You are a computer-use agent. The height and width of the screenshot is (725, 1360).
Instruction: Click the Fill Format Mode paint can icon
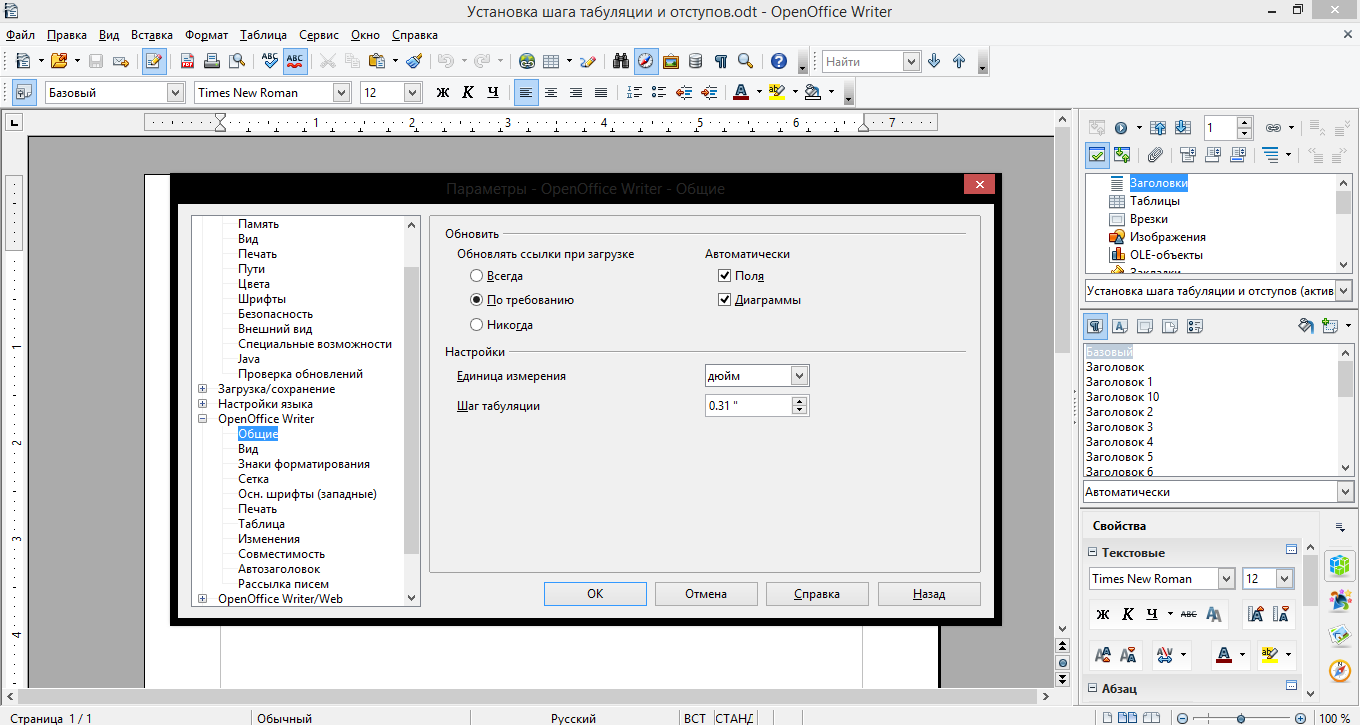click(1304, 326)
